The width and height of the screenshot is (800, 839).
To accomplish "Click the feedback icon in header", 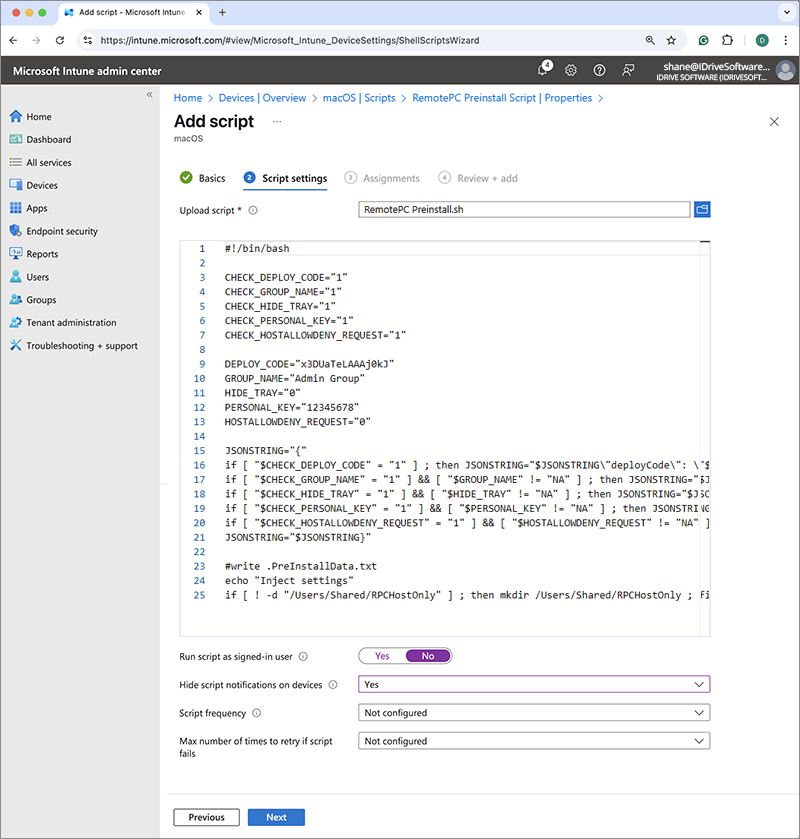I will [627, 70].
